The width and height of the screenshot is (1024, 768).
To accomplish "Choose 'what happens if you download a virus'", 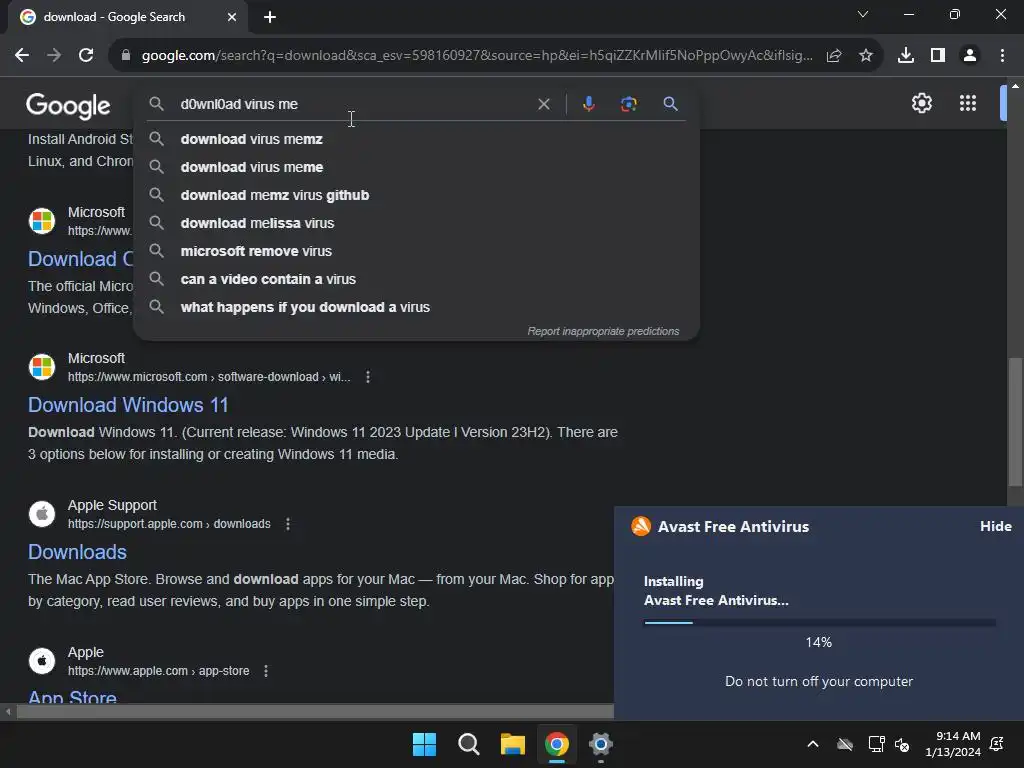I will pyautogui.click(x=416, y=308).
